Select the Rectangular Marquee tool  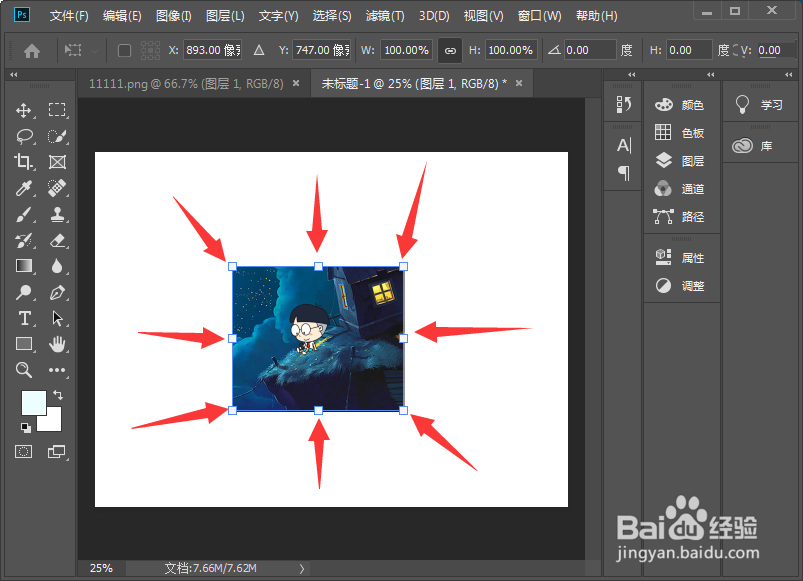(57, 110)
